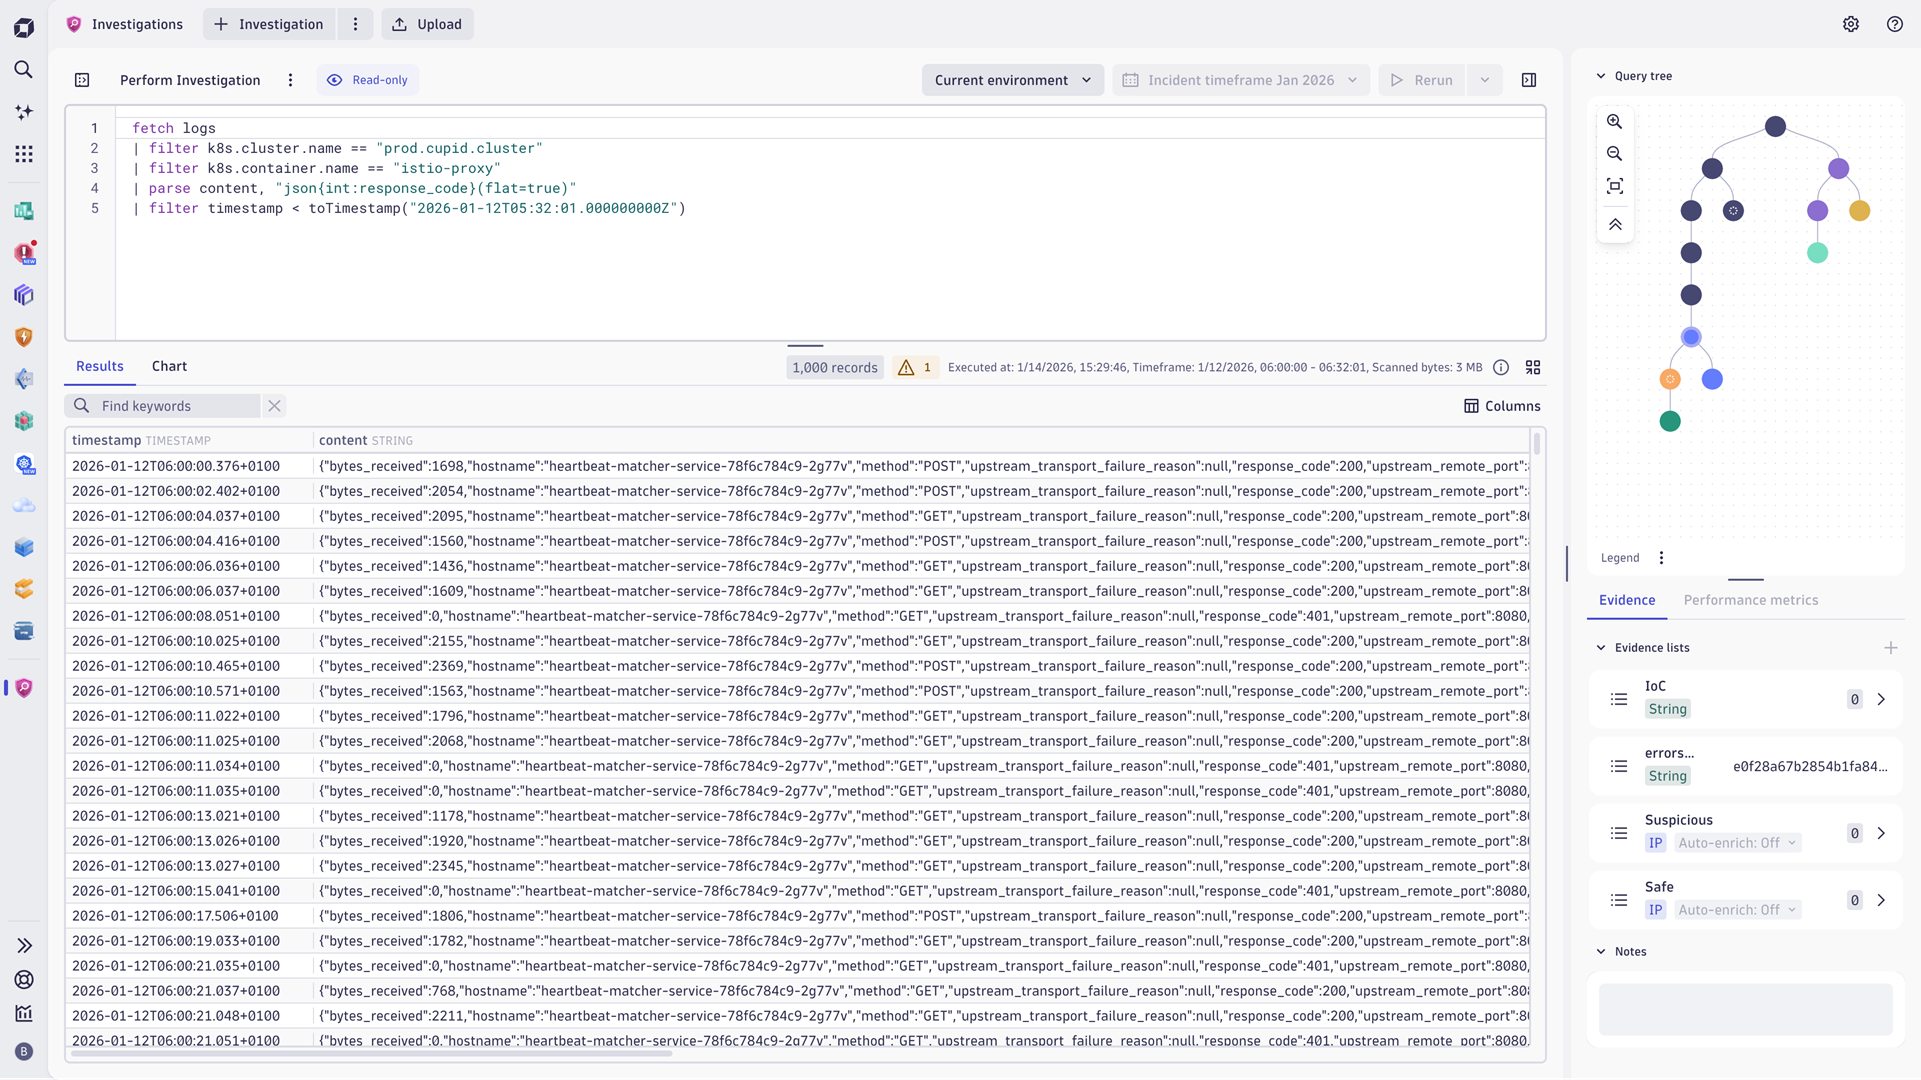
Task: Click the Upload button
Action: (427, 24)
